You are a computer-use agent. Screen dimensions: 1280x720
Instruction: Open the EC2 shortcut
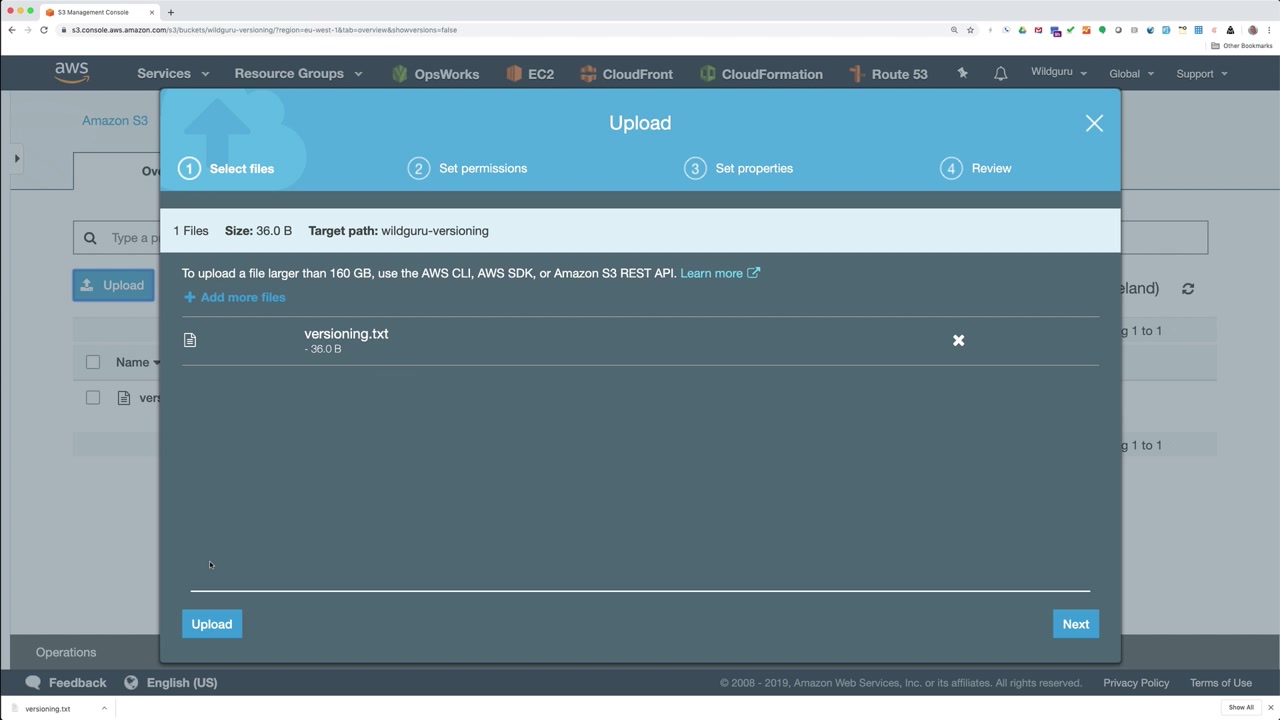(x=530, y=74)
